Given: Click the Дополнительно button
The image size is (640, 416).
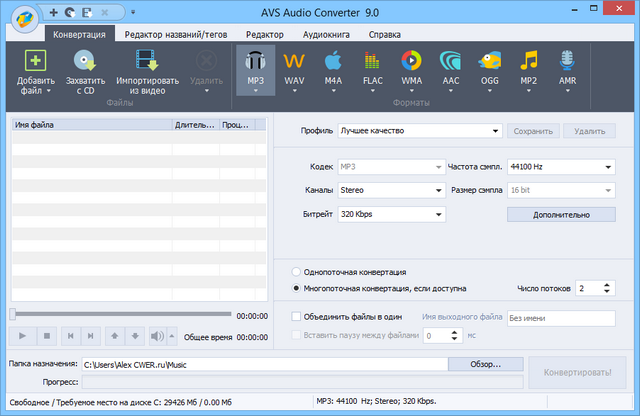Looking at the screenshot, I should pos(560,214).
